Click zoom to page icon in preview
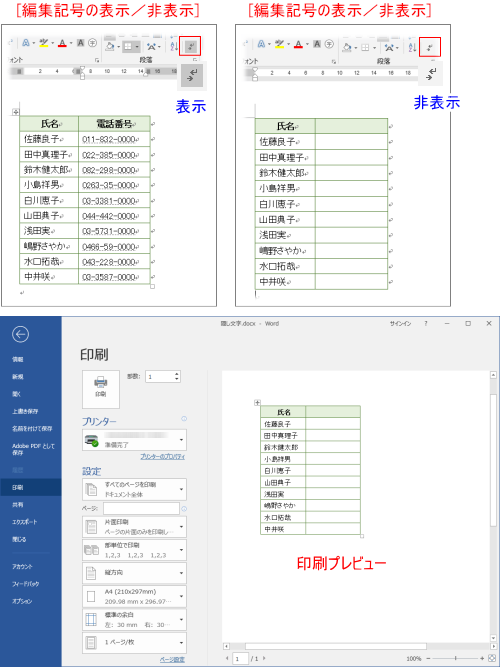The height and width of the screenshot is (667, 500). (491, 658)
